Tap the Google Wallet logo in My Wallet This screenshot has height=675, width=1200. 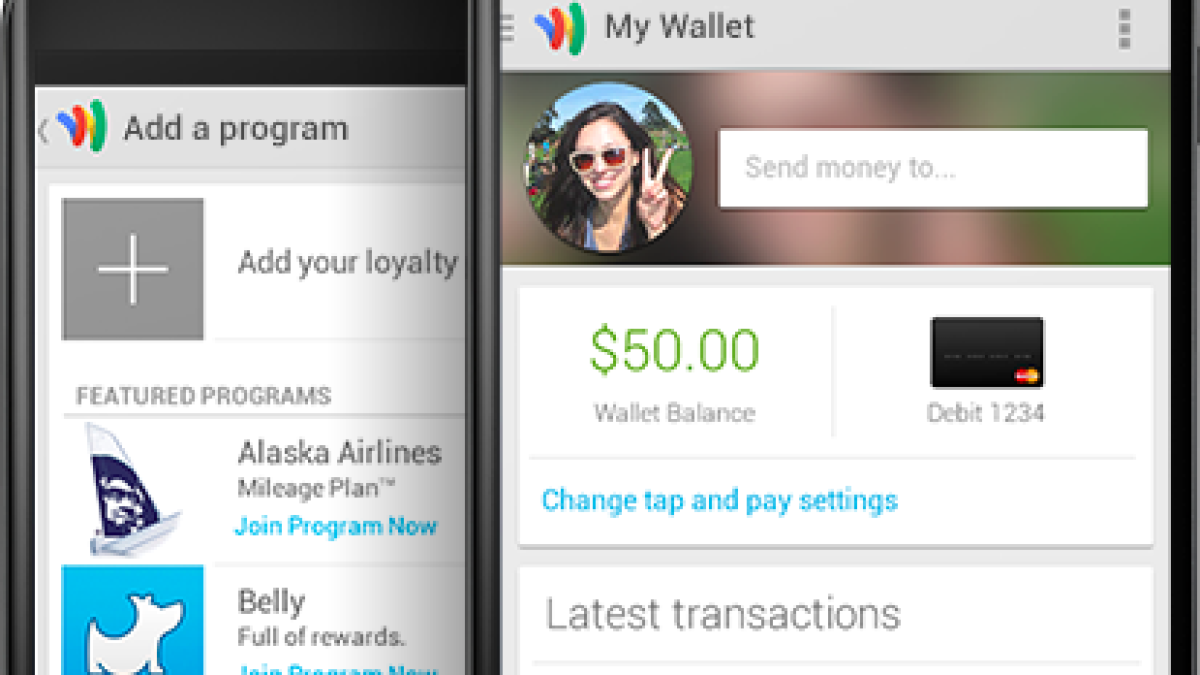[x=559, y=28]
